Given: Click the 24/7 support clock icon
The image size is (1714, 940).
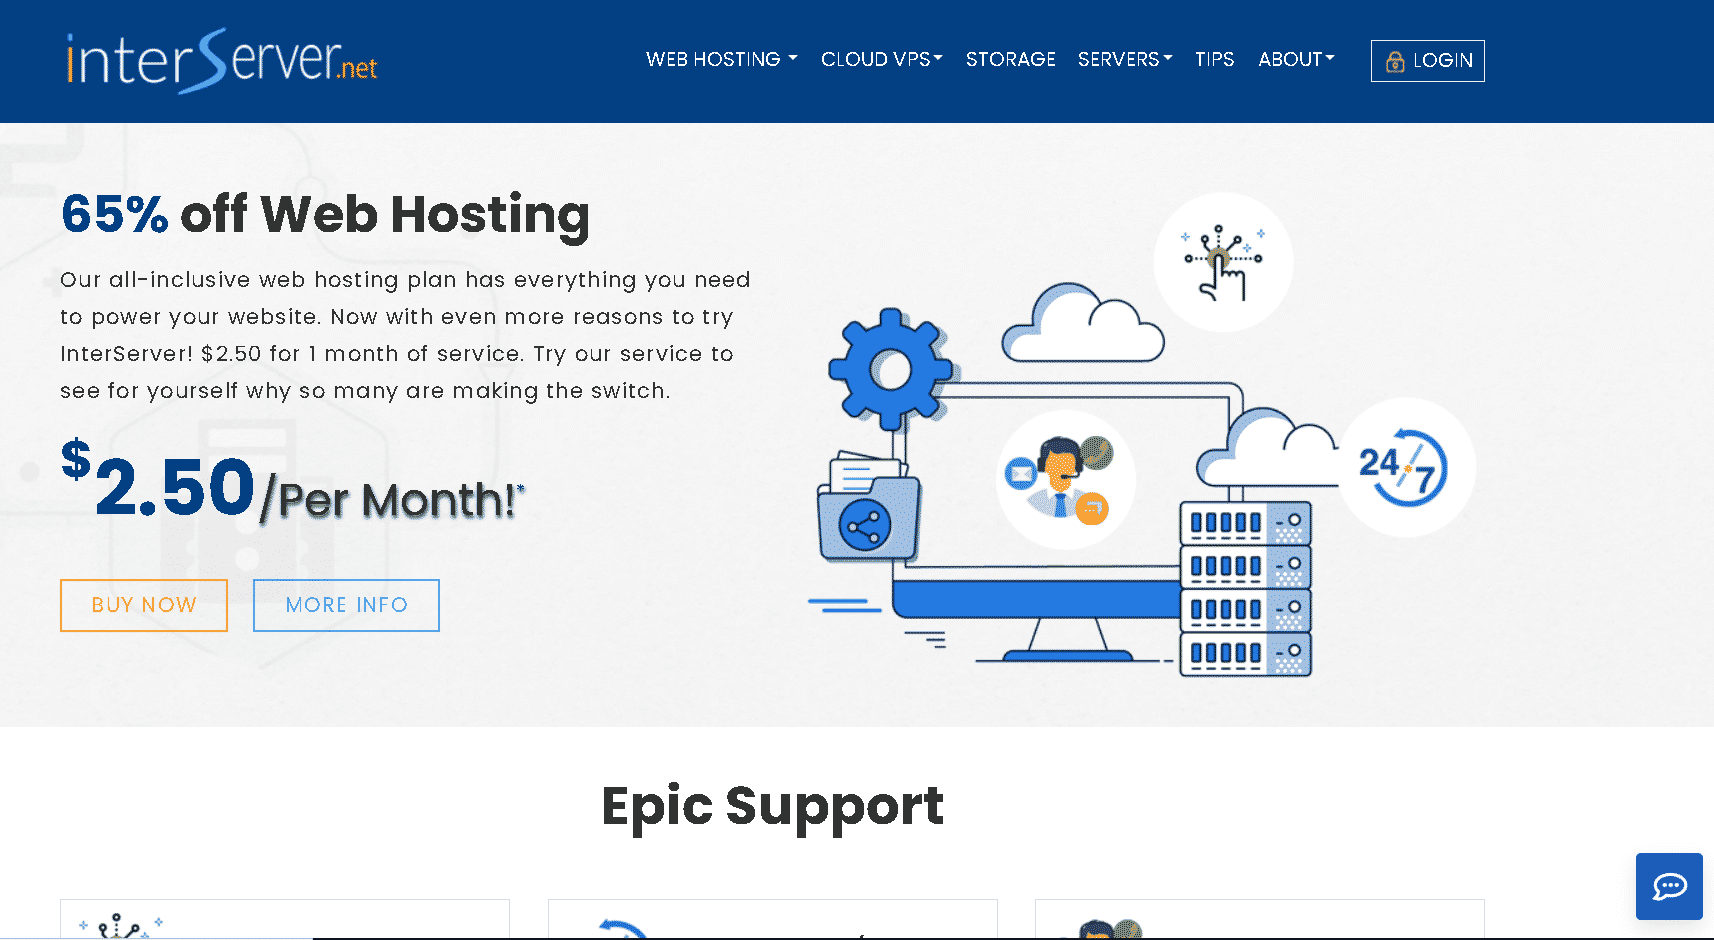Looking at the screenshot, I should (1406, 467).
